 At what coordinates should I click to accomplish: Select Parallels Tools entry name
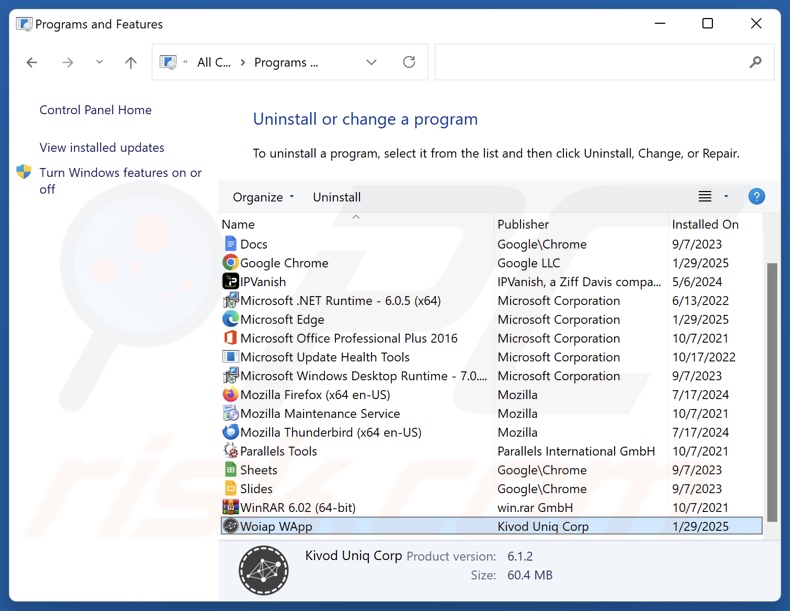coord(279,451)
